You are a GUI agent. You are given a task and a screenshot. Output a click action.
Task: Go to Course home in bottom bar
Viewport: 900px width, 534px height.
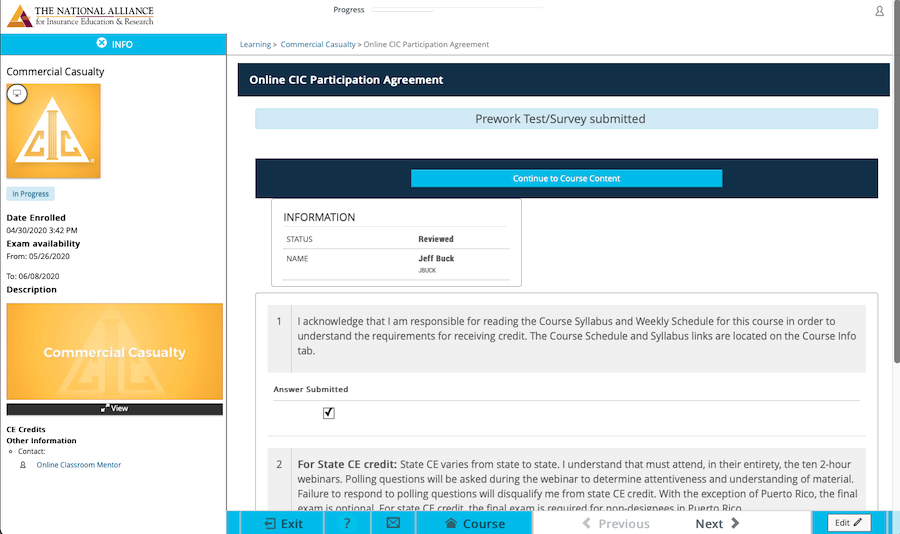[474, 523]
